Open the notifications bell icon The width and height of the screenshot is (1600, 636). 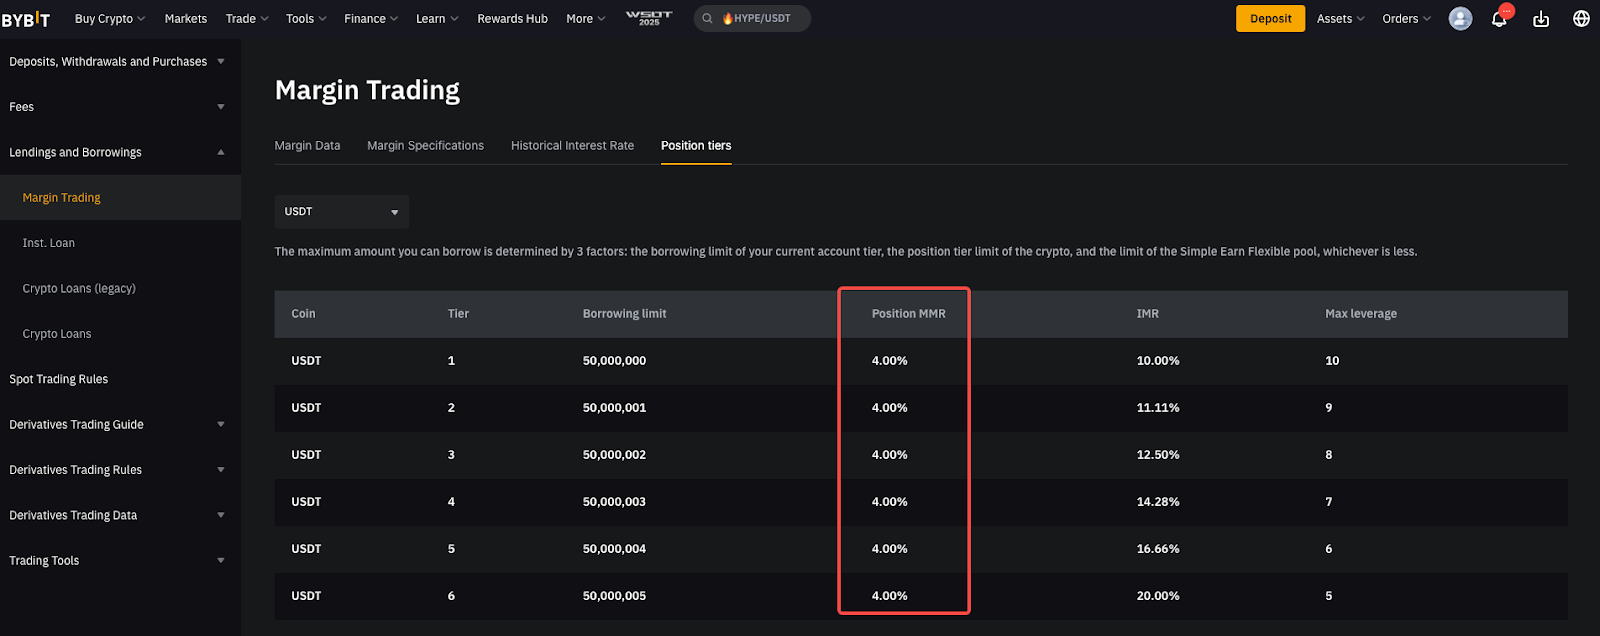click(x=1499, y=19)
